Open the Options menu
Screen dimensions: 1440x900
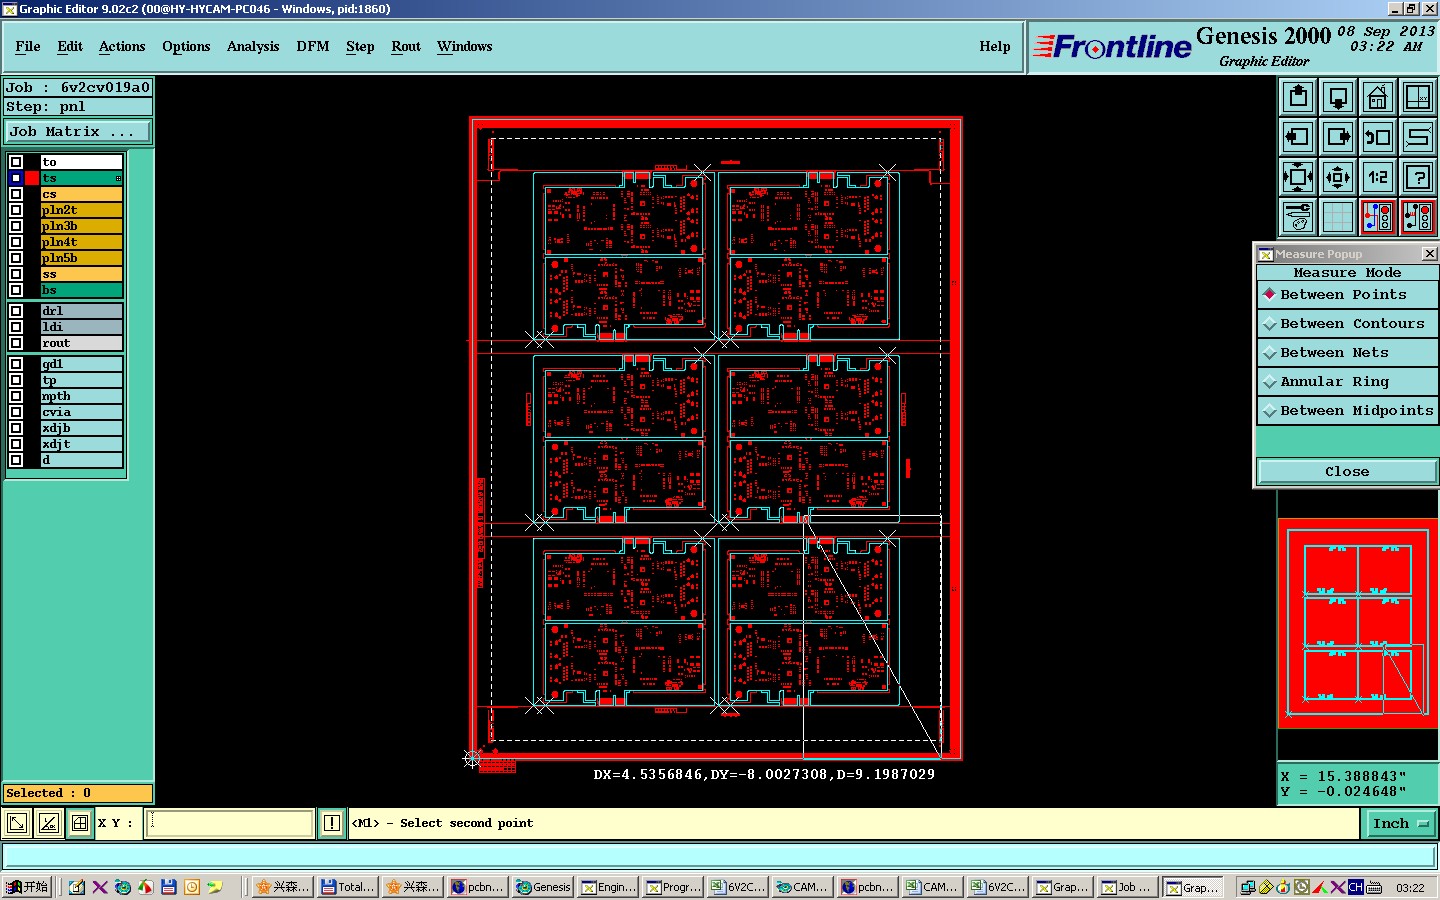coord(186,46)
